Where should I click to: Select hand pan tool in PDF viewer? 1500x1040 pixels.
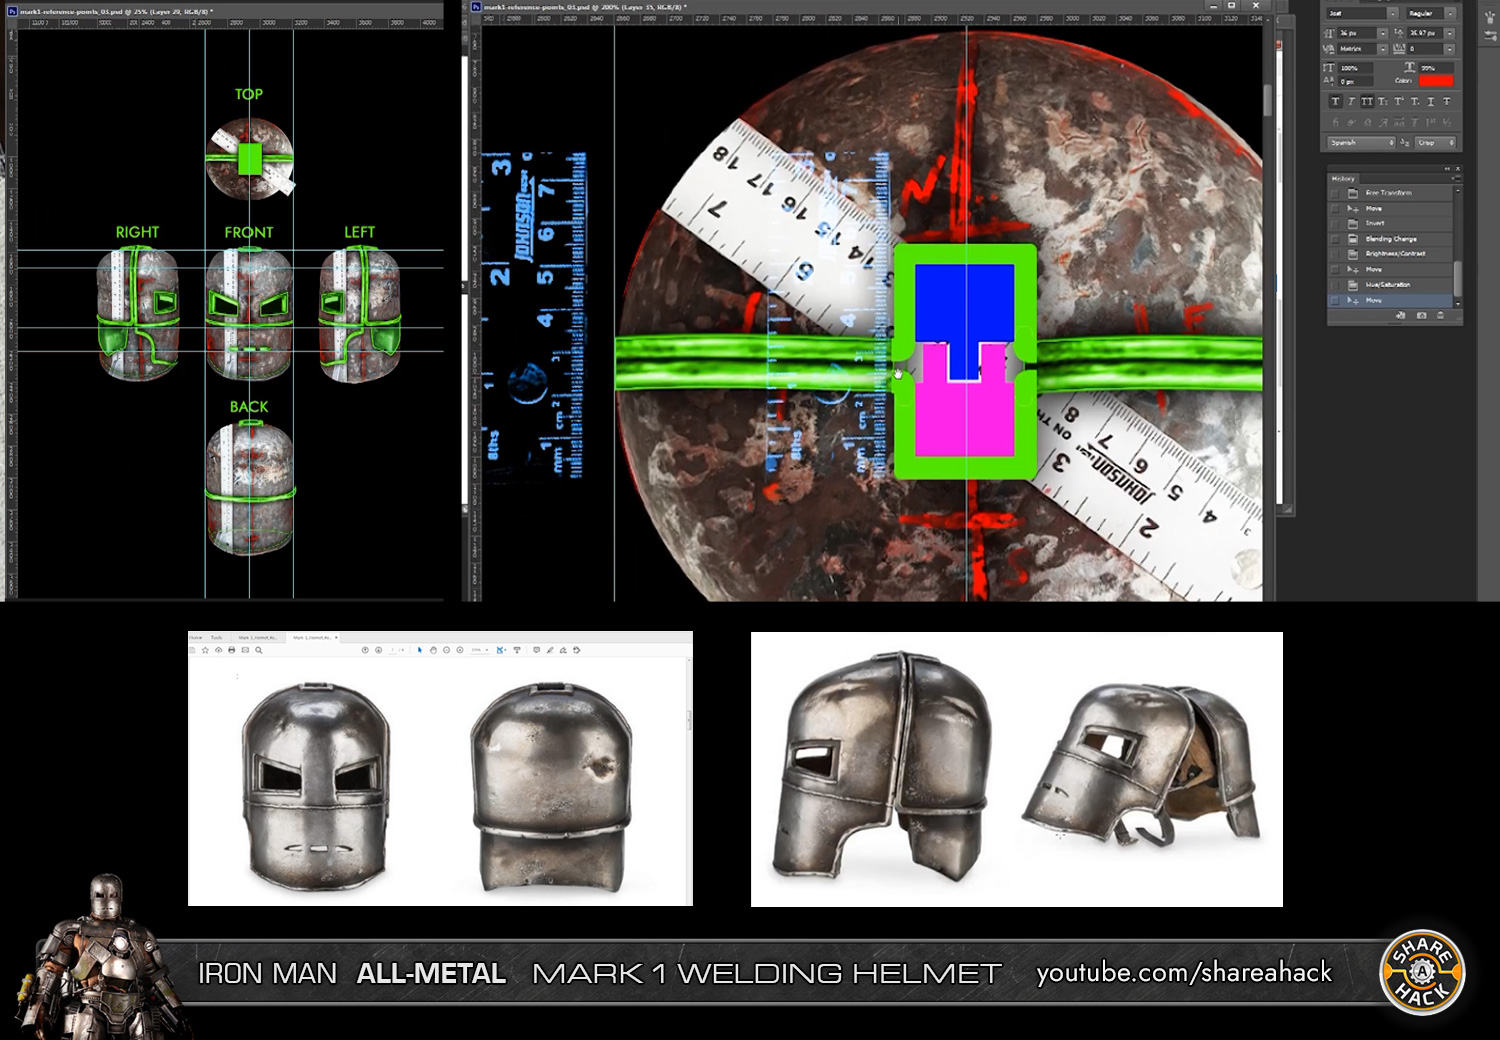433,650
